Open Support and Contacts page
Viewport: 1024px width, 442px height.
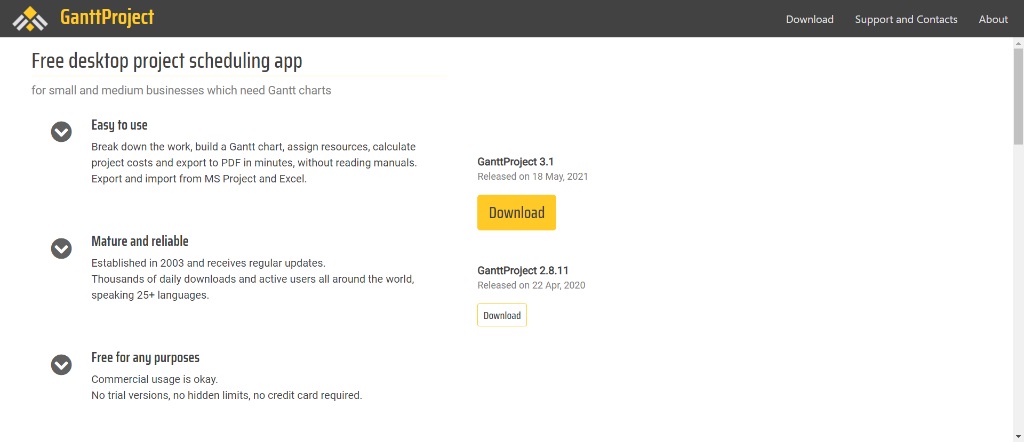(x=906, y=19)
